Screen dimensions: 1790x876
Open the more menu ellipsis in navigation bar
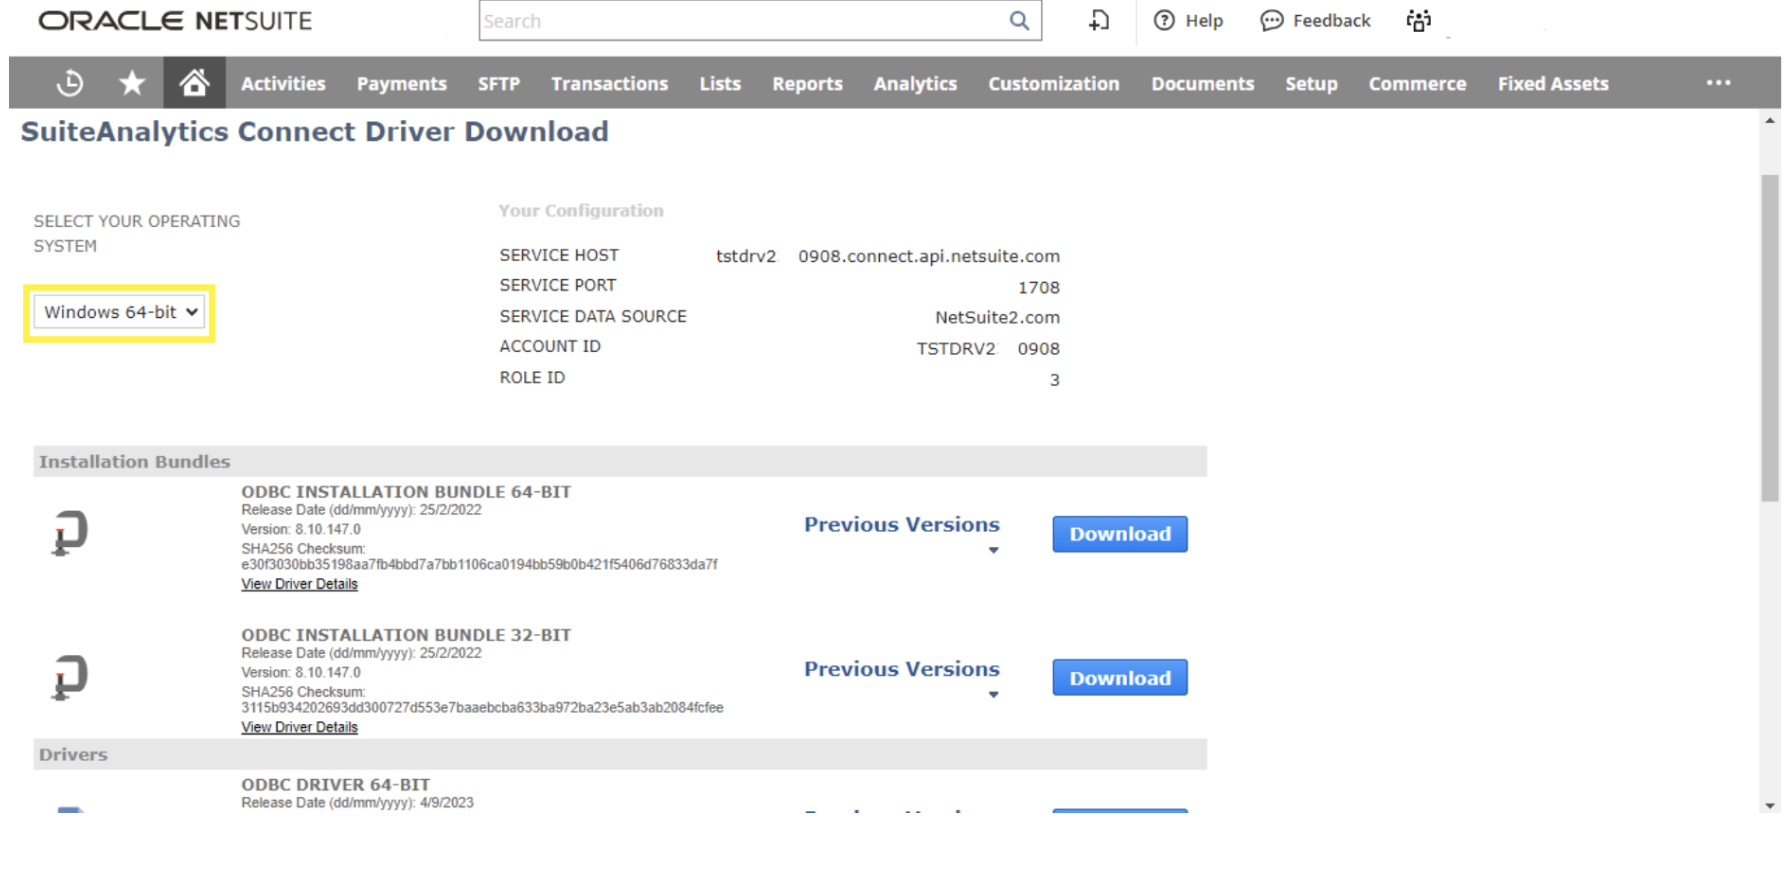[1718, 83]
